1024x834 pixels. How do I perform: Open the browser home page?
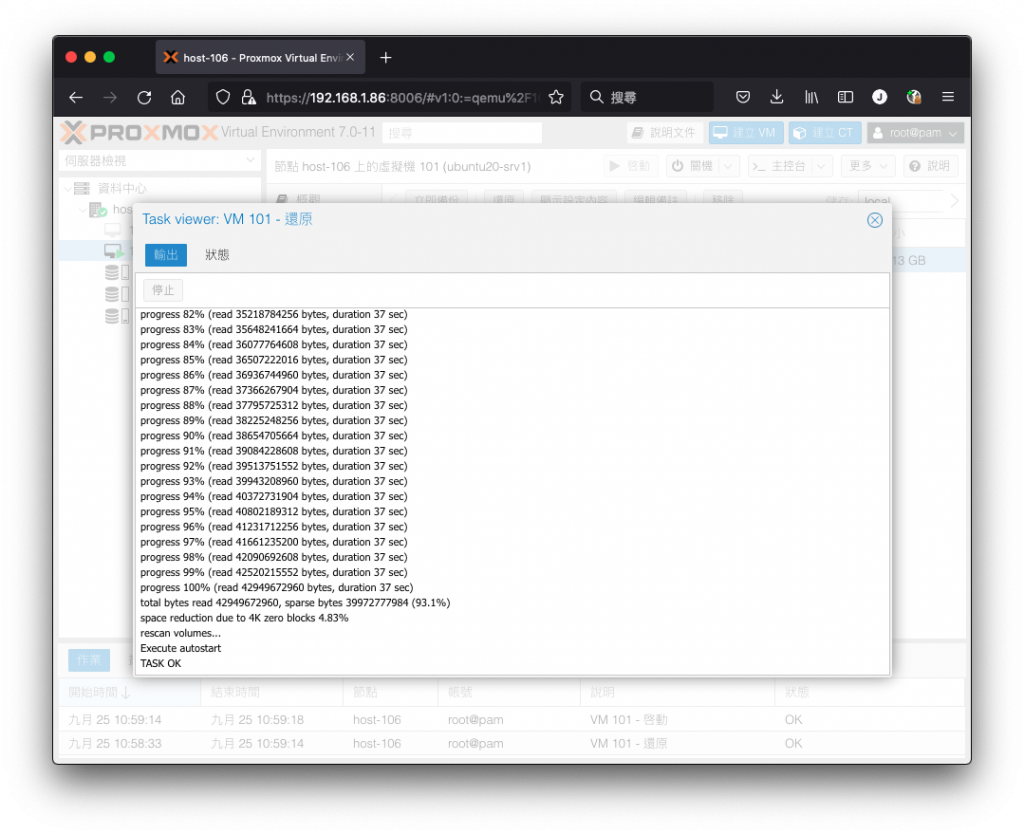click(x=178, y=97)
